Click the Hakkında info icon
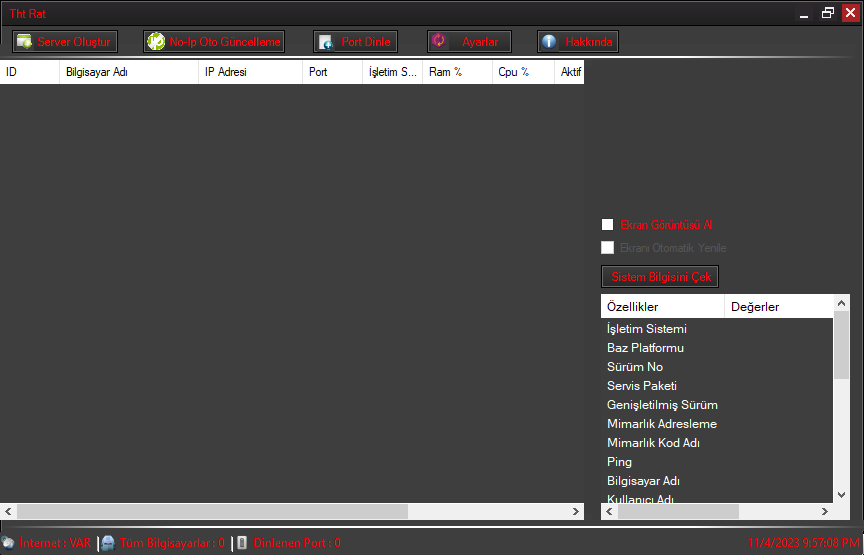The height and width of the screenshot is (555, 864). click(548, 42)
